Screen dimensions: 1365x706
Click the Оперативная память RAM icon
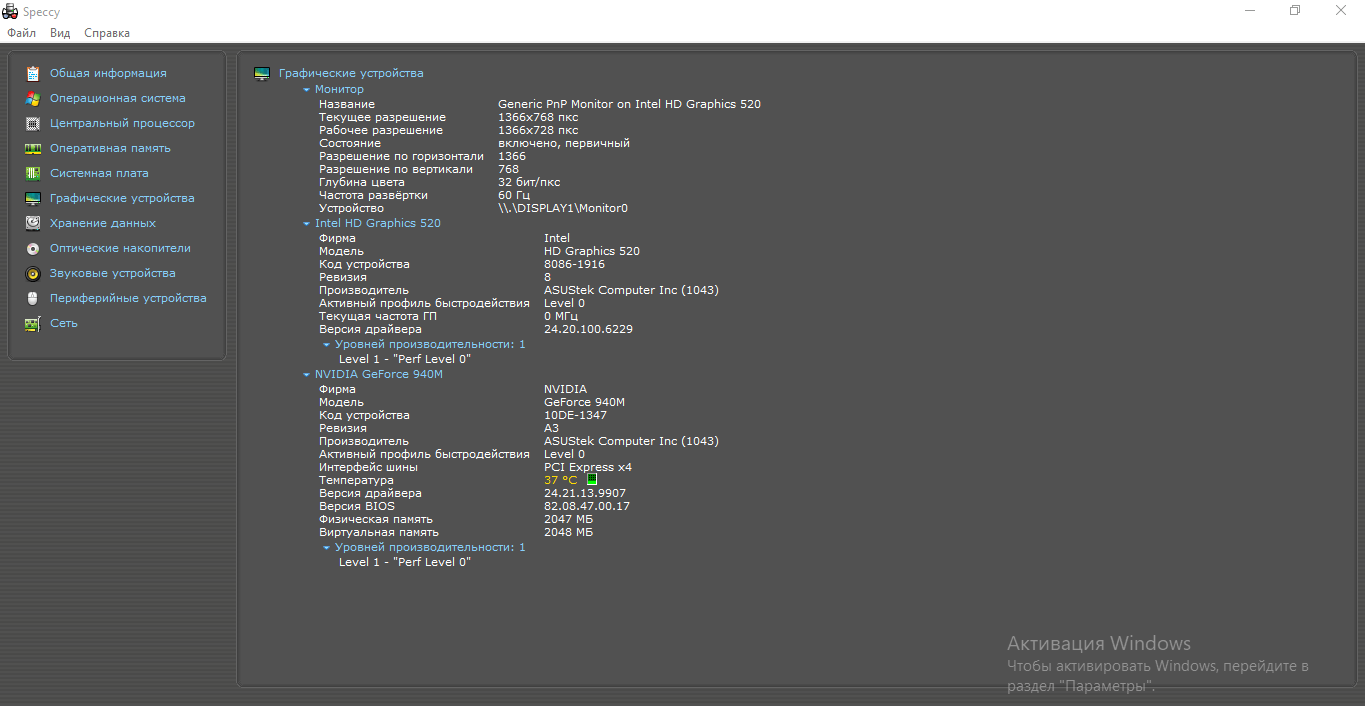[x=33, y=148]
